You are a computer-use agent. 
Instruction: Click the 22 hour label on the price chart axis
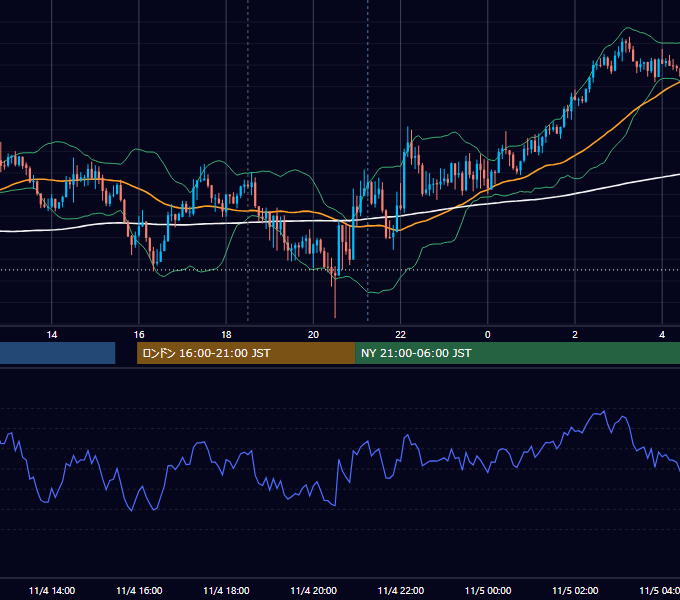coord(400,335)
